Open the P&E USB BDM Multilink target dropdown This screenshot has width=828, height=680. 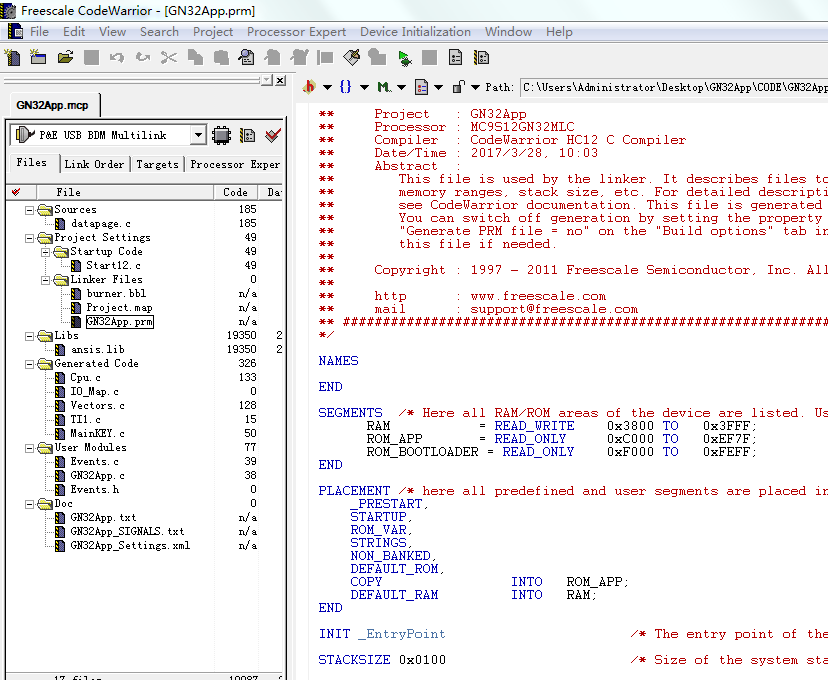[197, 135]
